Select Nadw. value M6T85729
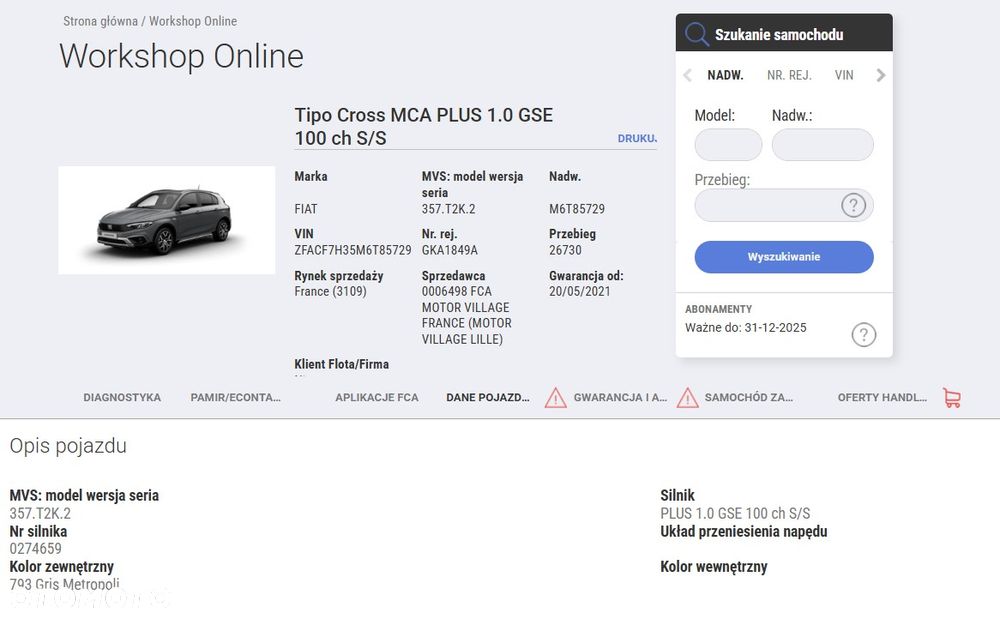The width and height of the screenshot is (1000, 618). click(577, 209)
